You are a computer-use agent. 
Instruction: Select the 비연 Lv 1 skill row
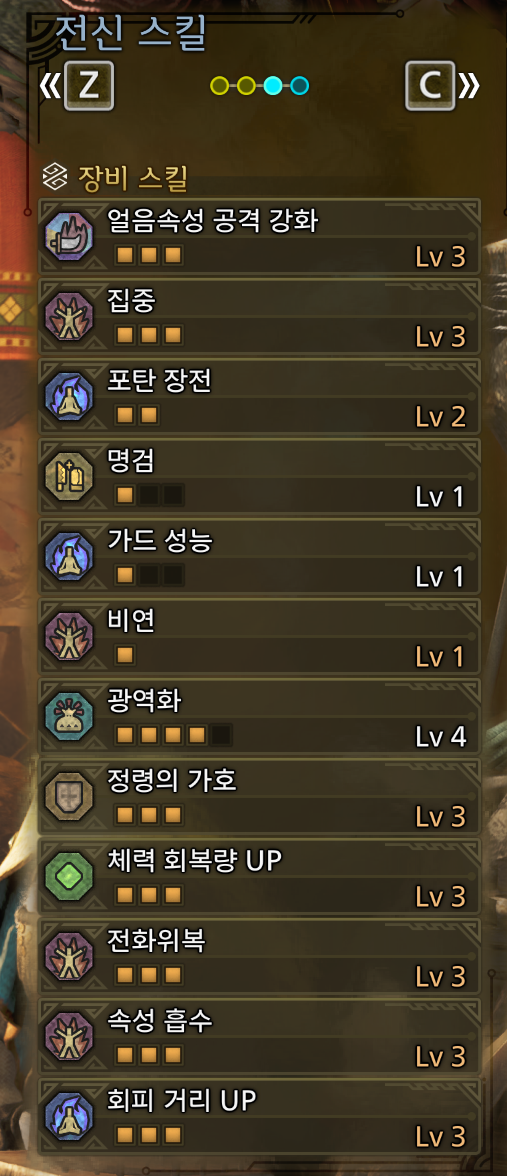pyautogui.click(x=259, y=638)
